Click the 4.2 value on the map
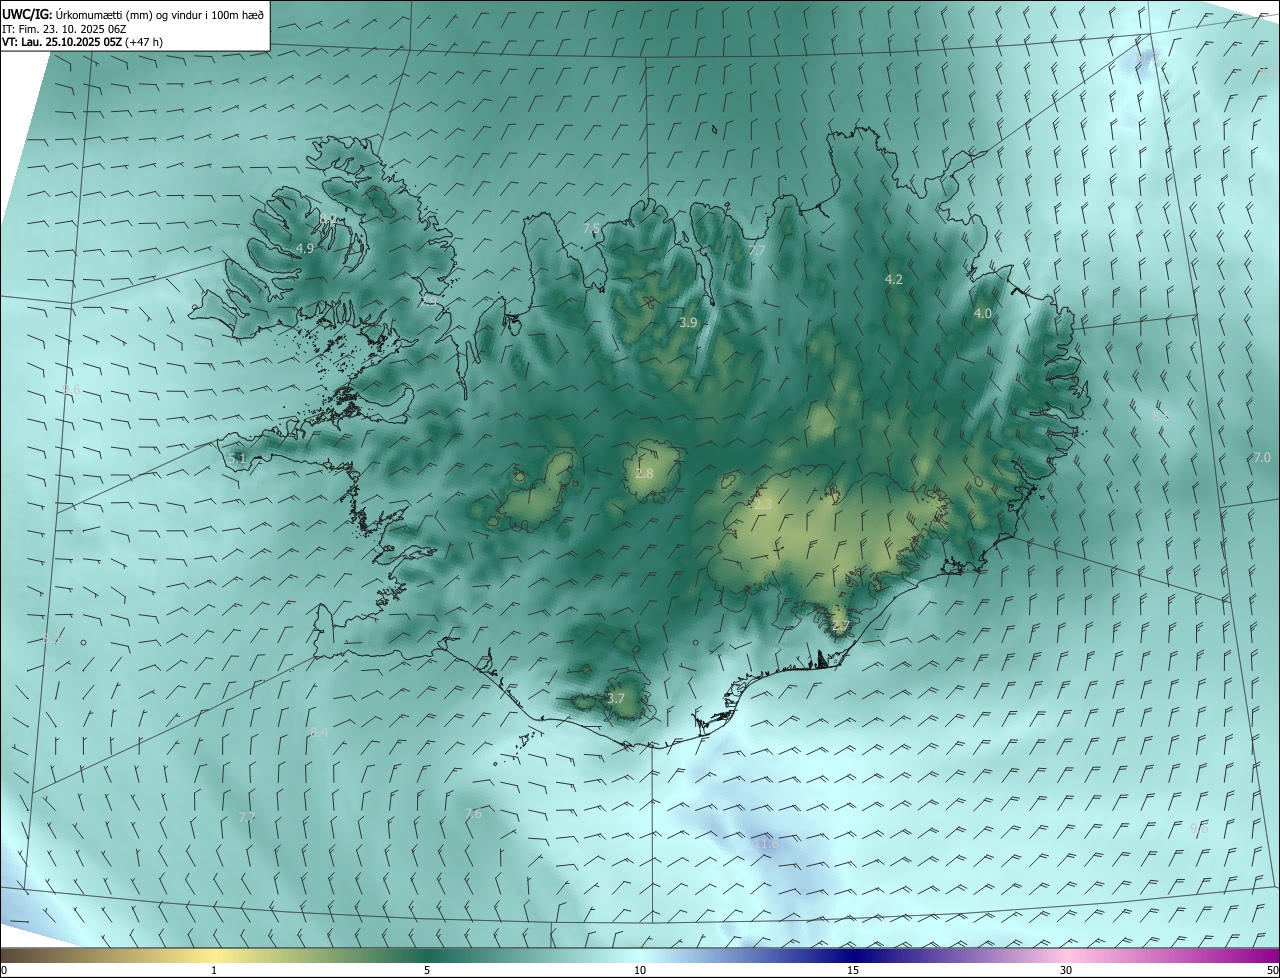1280x978 pixels. (x=894, y=279)
